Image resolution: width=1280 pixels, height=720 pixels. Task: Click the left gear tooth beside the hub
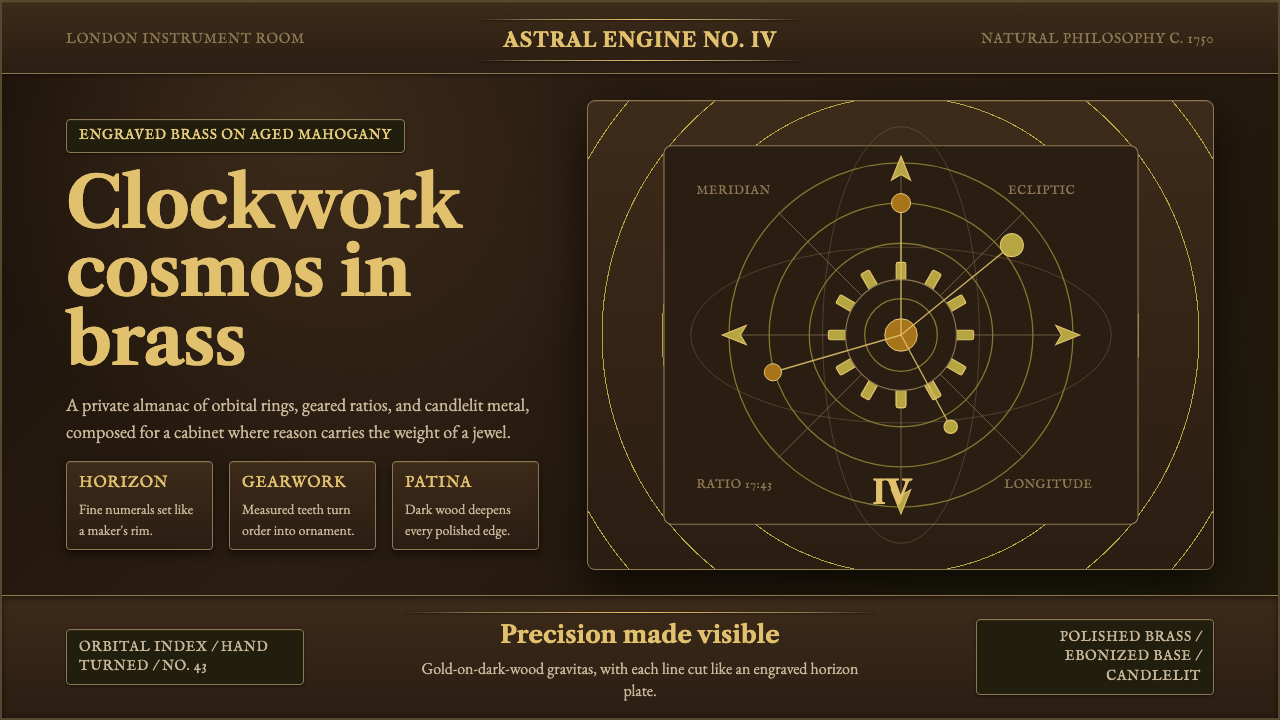[x=836, y=335]
